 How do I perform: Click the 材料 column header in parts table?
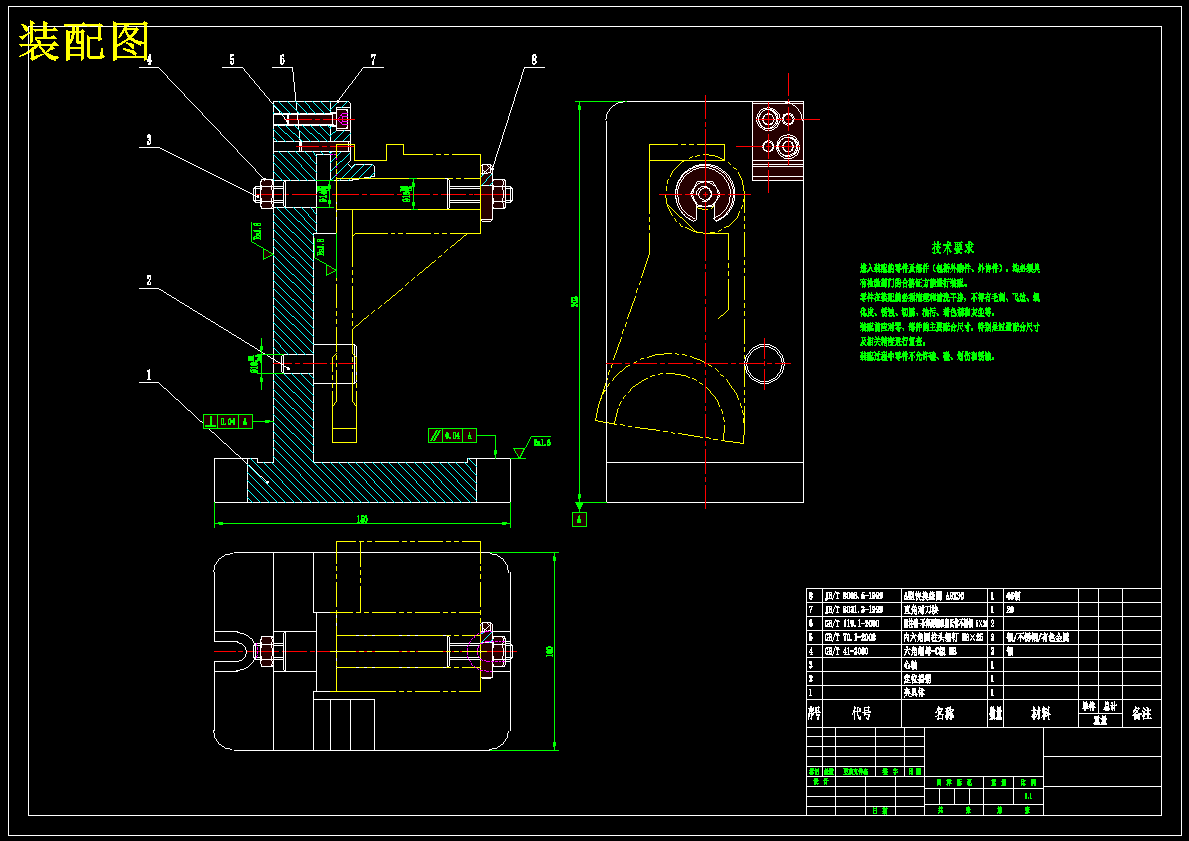(1040, 714)
